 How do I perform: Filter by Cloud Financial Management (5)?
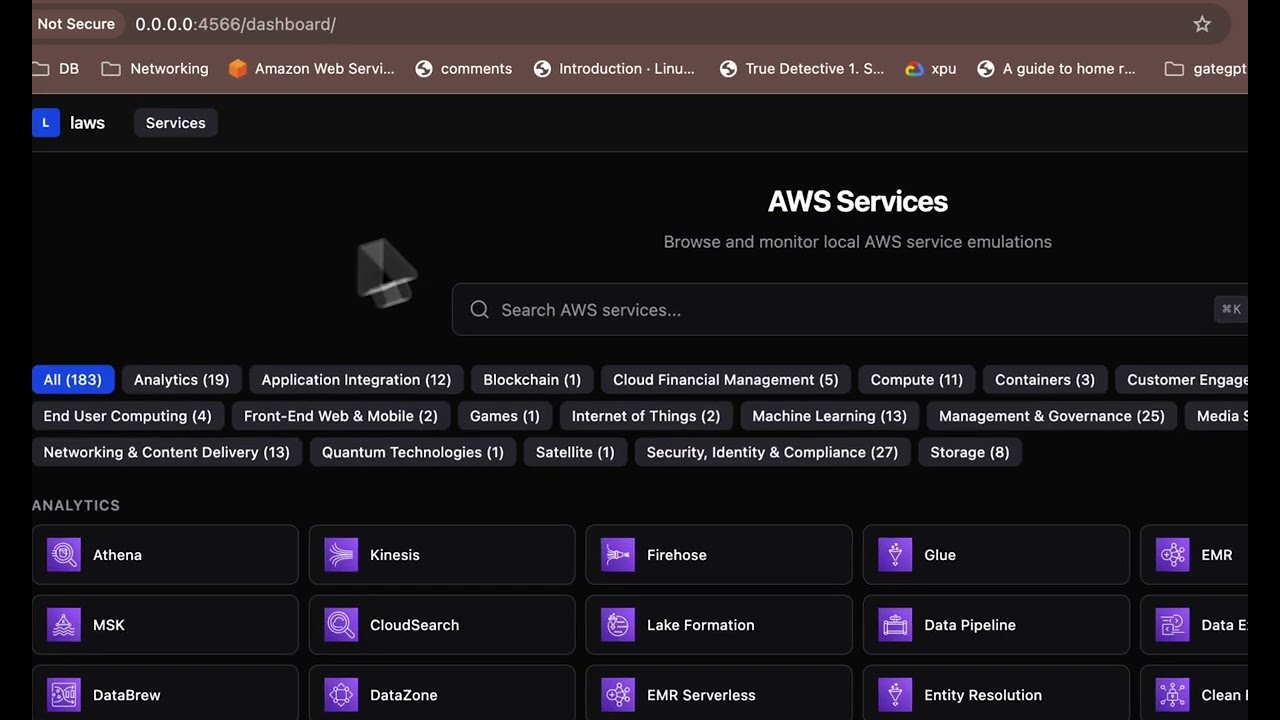pyautogui.click(x=726, y=380)
